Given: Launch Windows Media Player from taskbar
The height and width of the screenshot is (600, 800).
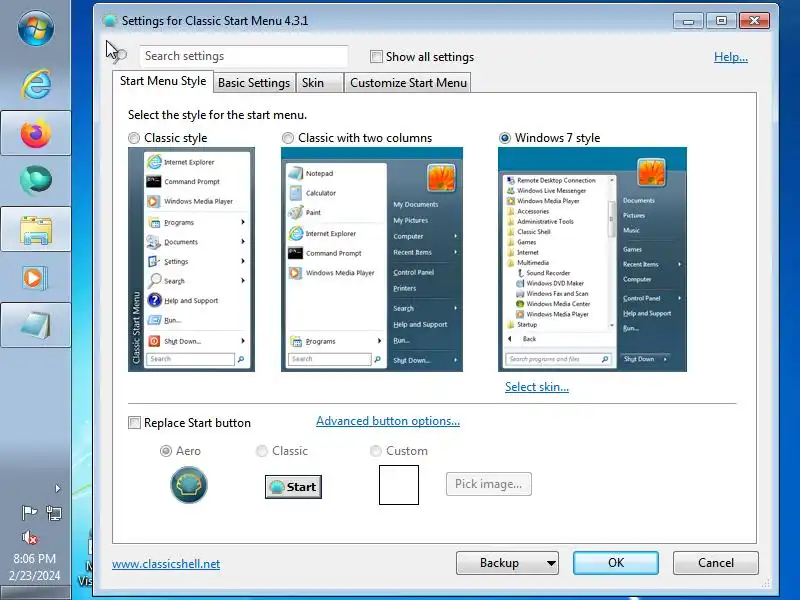Looking at the screenshot, I should [x=36, y=278].
